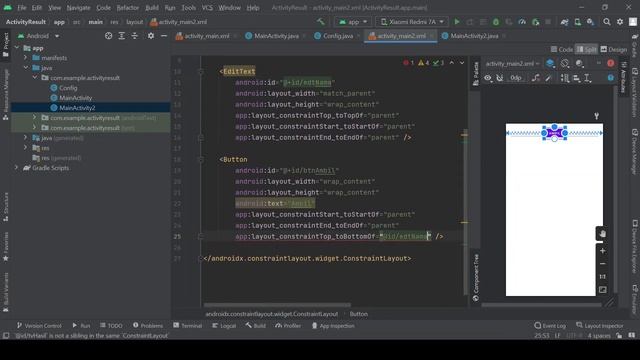Click the Infer Constraints magic wand
Screen dimensions: 640x360
click(x=548, y=78)
